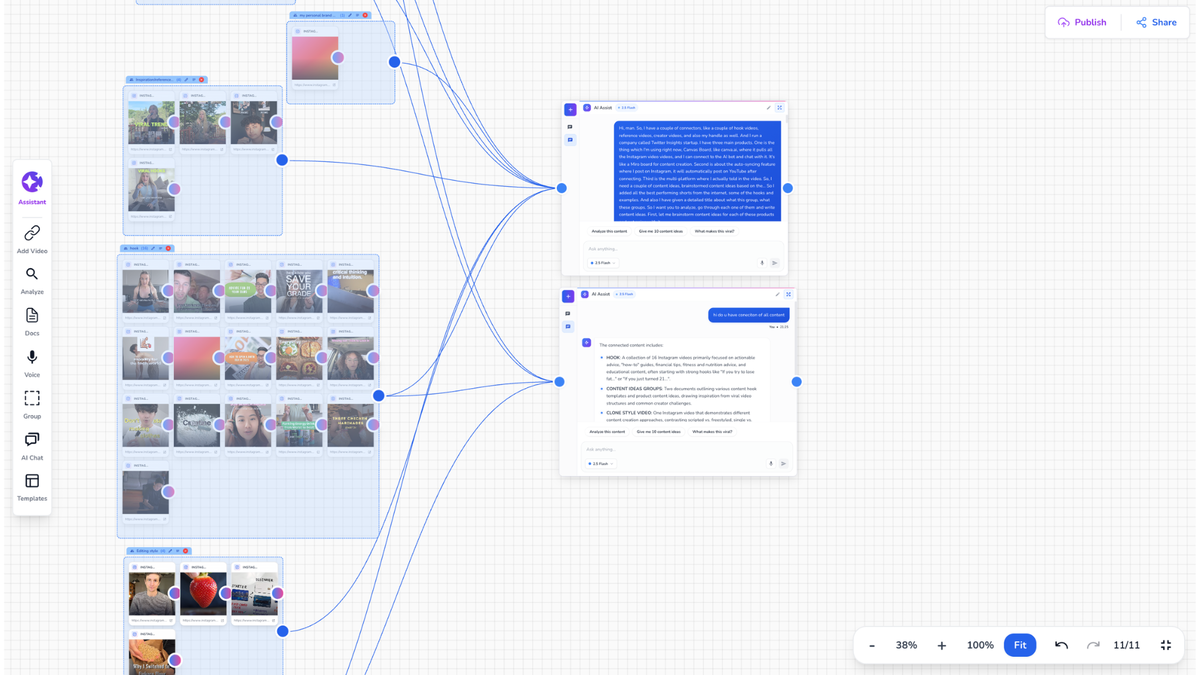Click 2.5 Flash badge in upper AI header
Screen dimensions: 1200x675
626,108
